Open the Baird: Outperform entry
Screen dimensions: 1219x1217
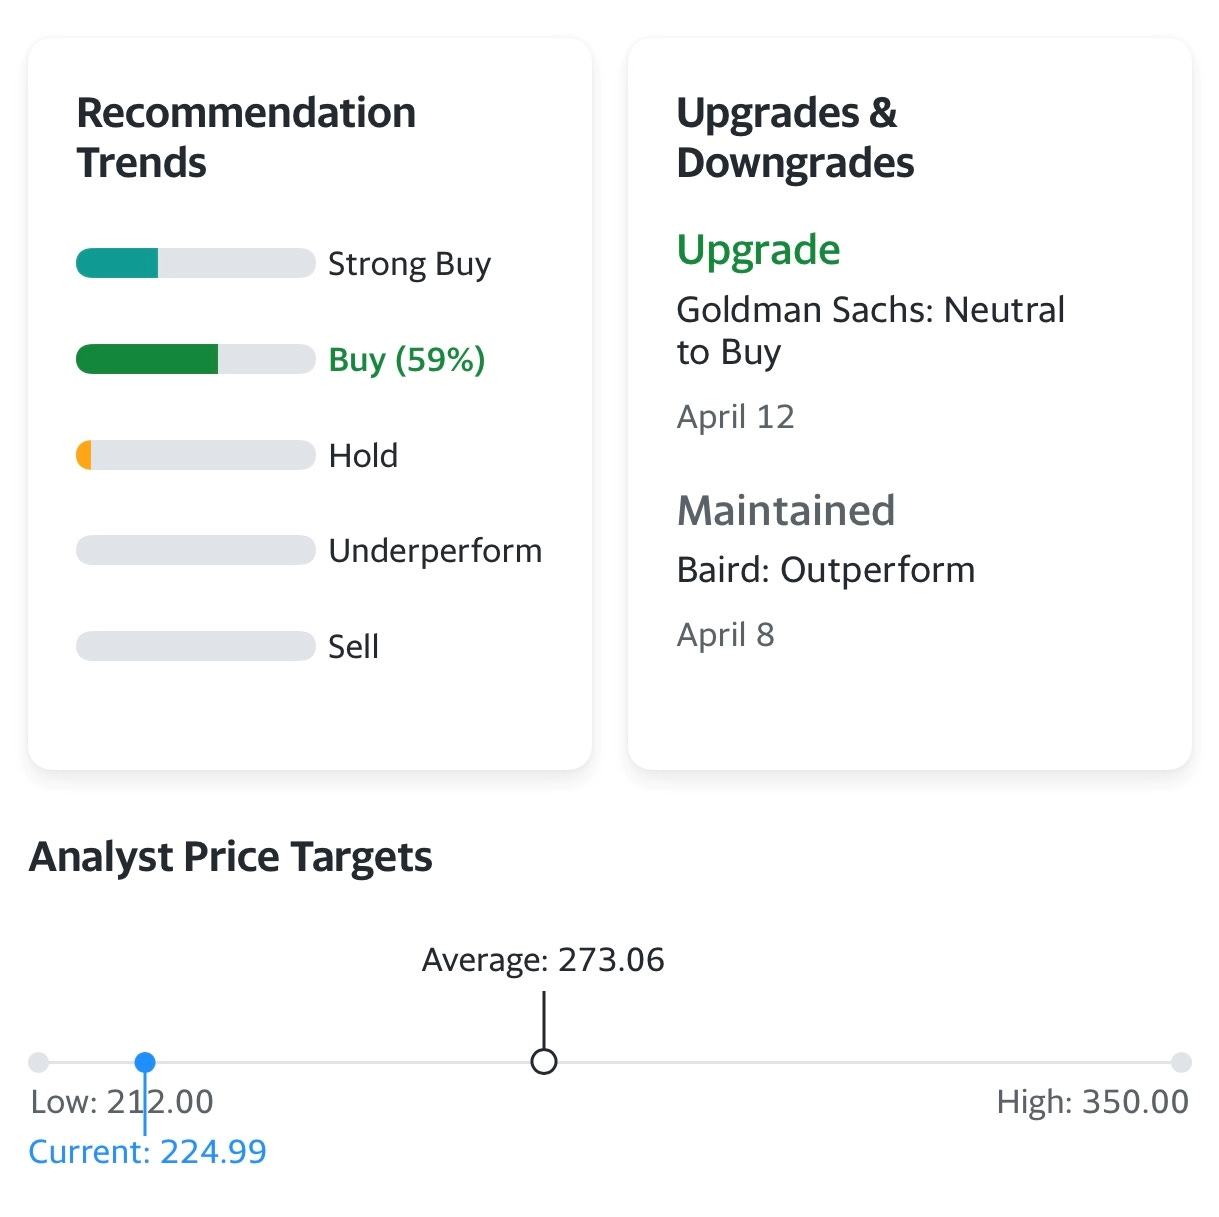(825, 570)
